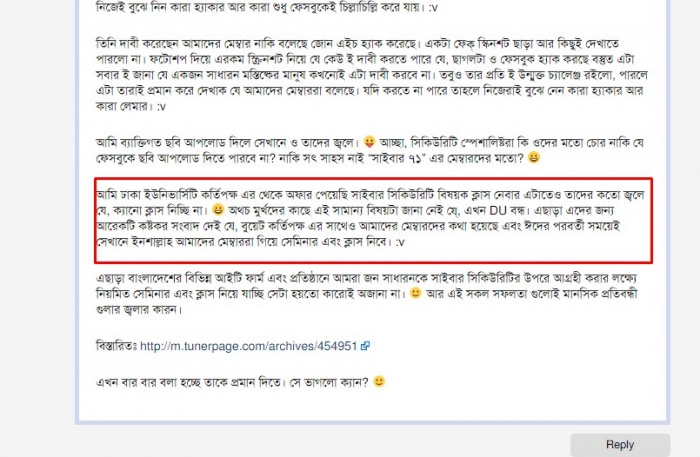Open the m.tunerpage.com/archives/454951 link

click(x=249, y=346)
